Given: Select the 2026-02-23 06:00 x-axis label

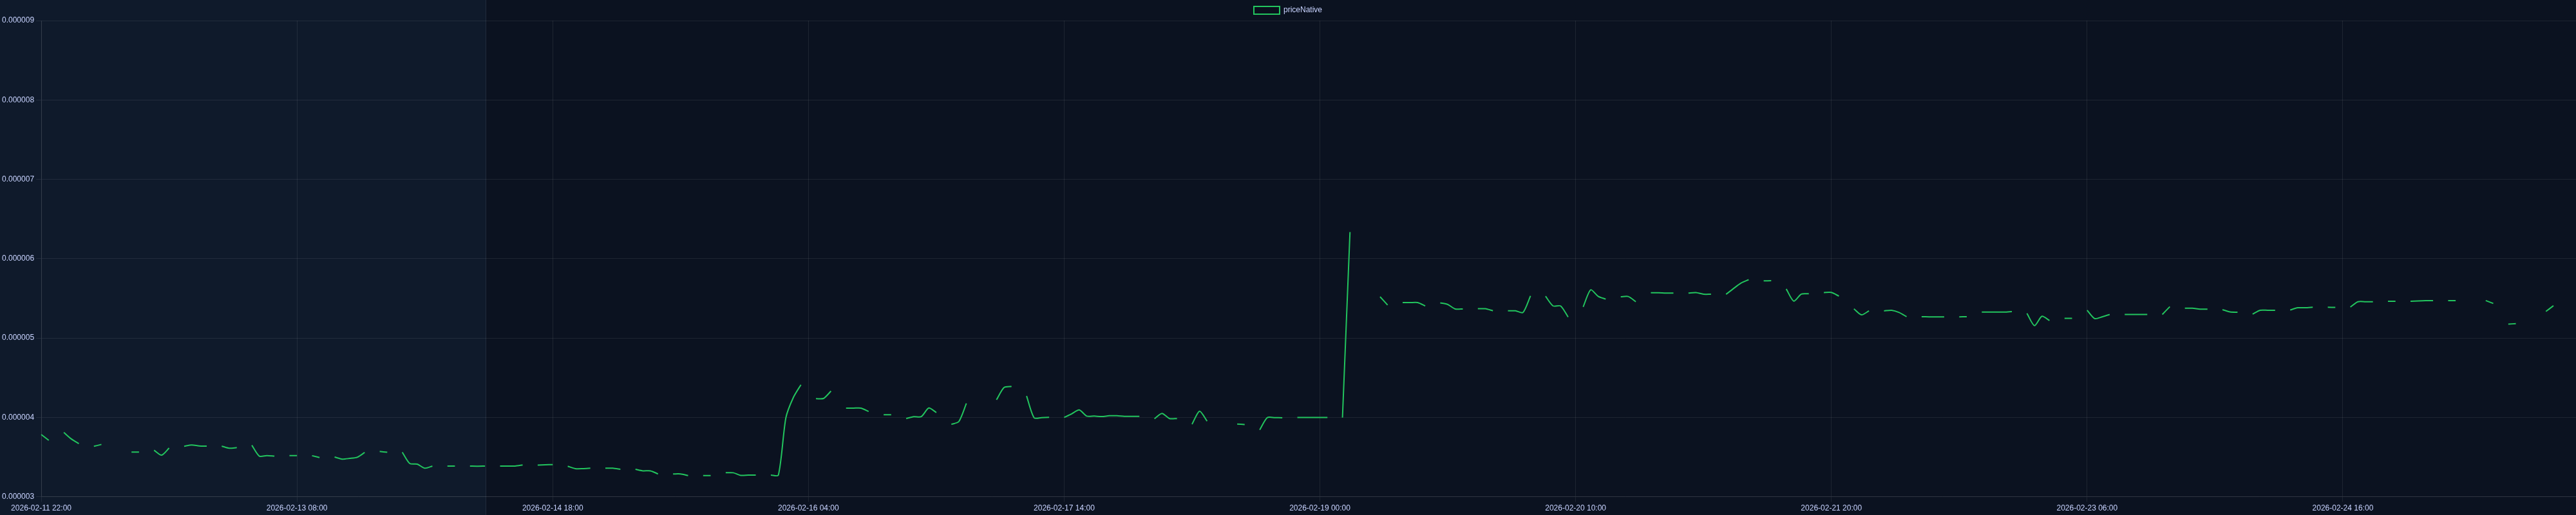Looking at the screenshot, I should [2087, 508].
